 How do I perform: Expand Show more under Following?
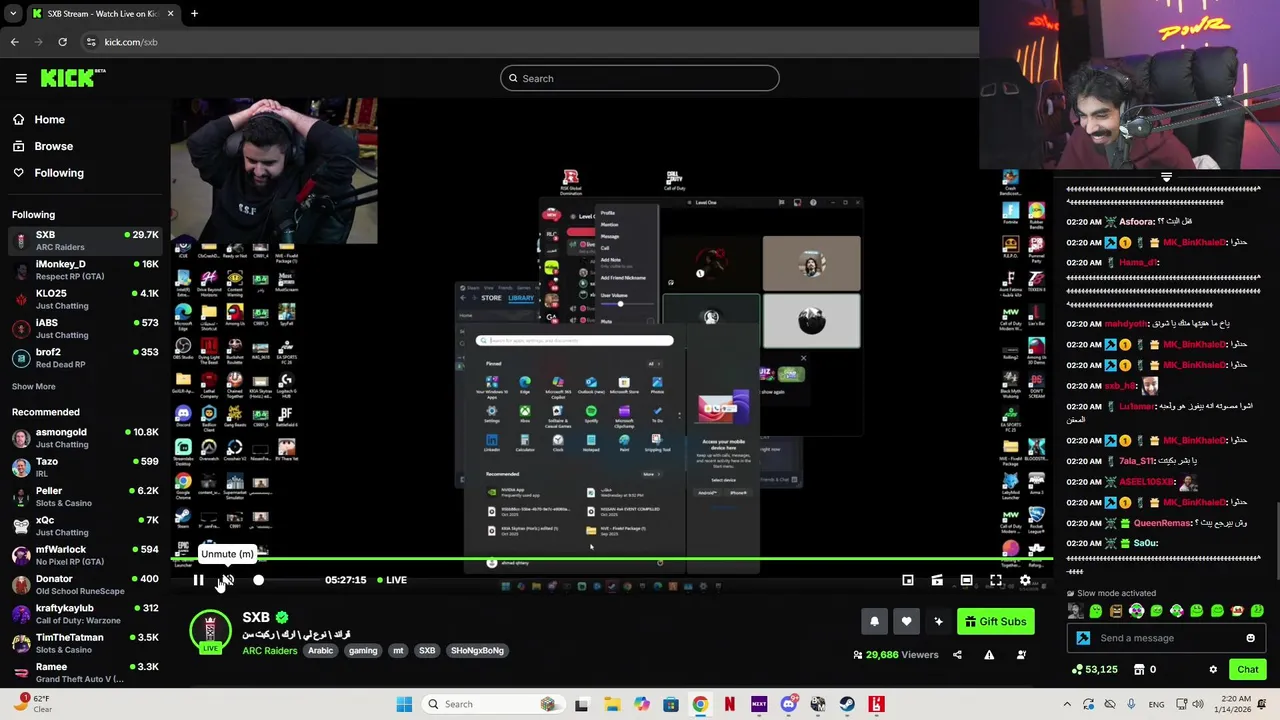(x=33, y=387)
